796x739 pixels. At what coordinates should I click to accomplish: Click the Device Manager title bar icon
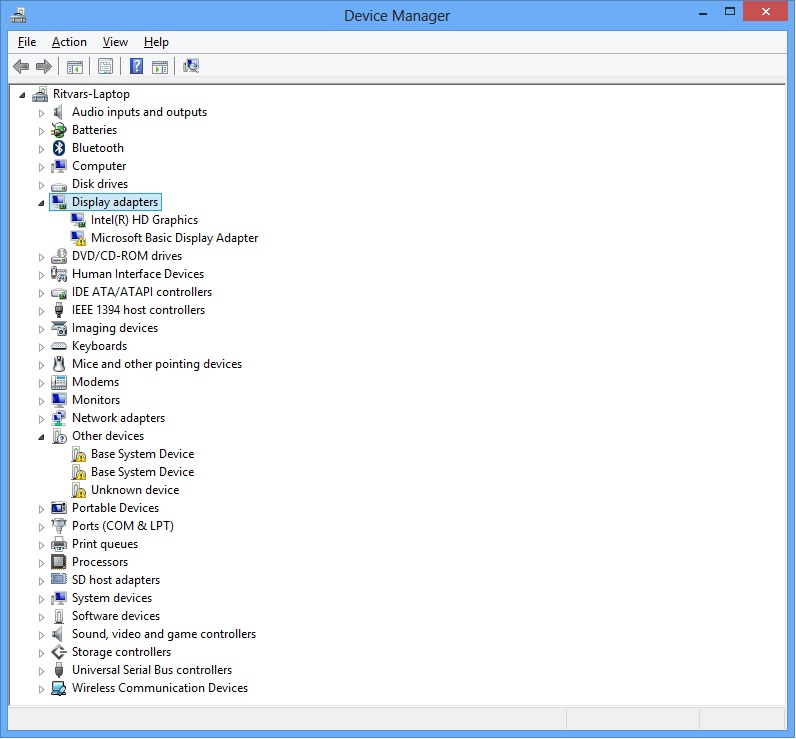click(18, 15)
